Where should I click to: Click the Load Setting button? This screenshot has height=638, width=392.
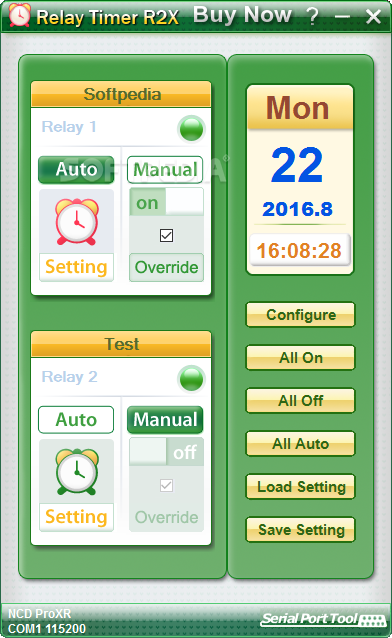click(301, 487)
